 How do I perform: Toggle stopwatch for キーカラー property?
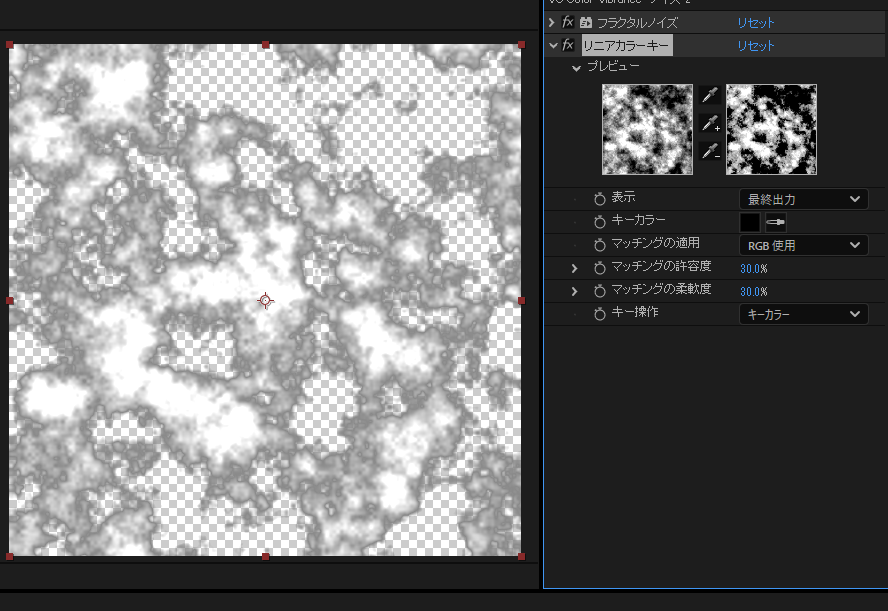(600, 222)
